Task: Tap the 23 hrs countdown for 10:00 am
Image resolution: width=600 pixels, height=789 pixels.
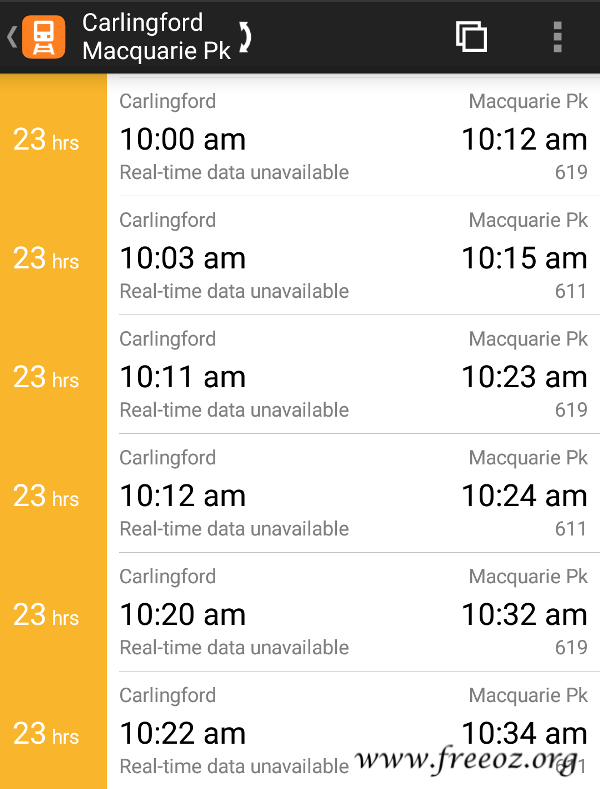Action: (46, 139)
